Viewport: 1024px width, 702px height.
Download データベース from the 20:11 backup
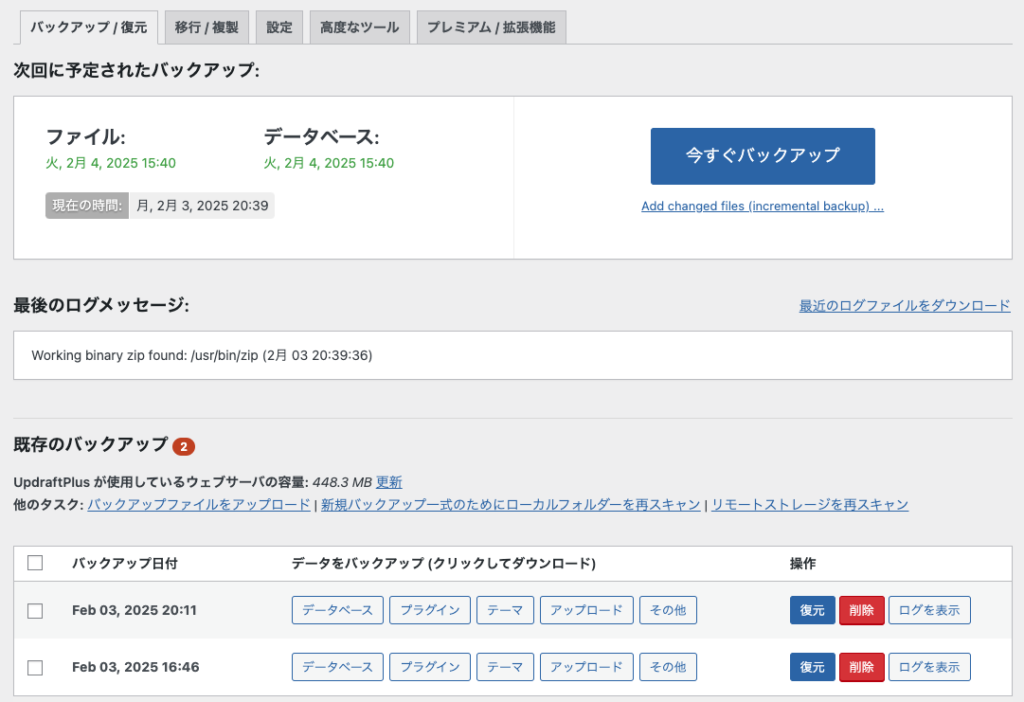[337, 610]
